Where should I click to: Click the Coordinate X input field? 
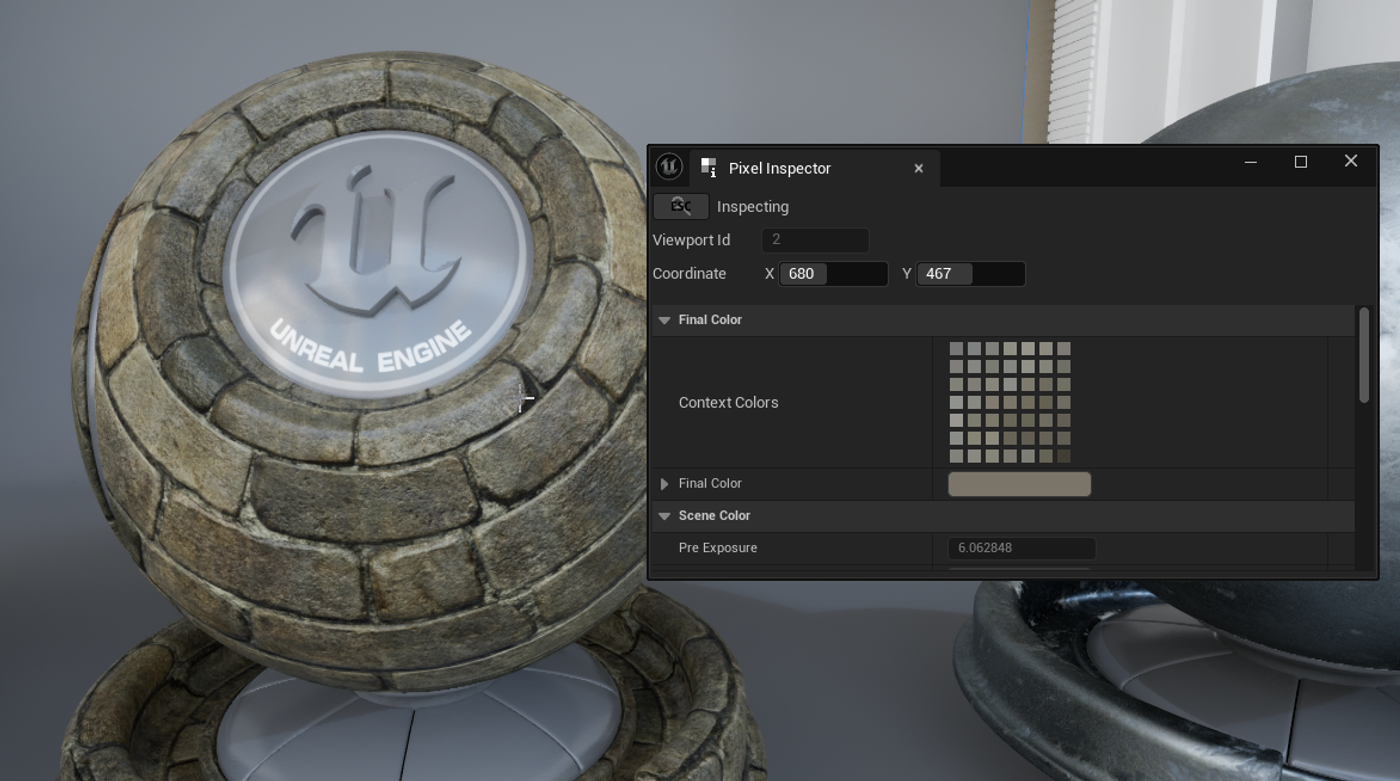833,274
